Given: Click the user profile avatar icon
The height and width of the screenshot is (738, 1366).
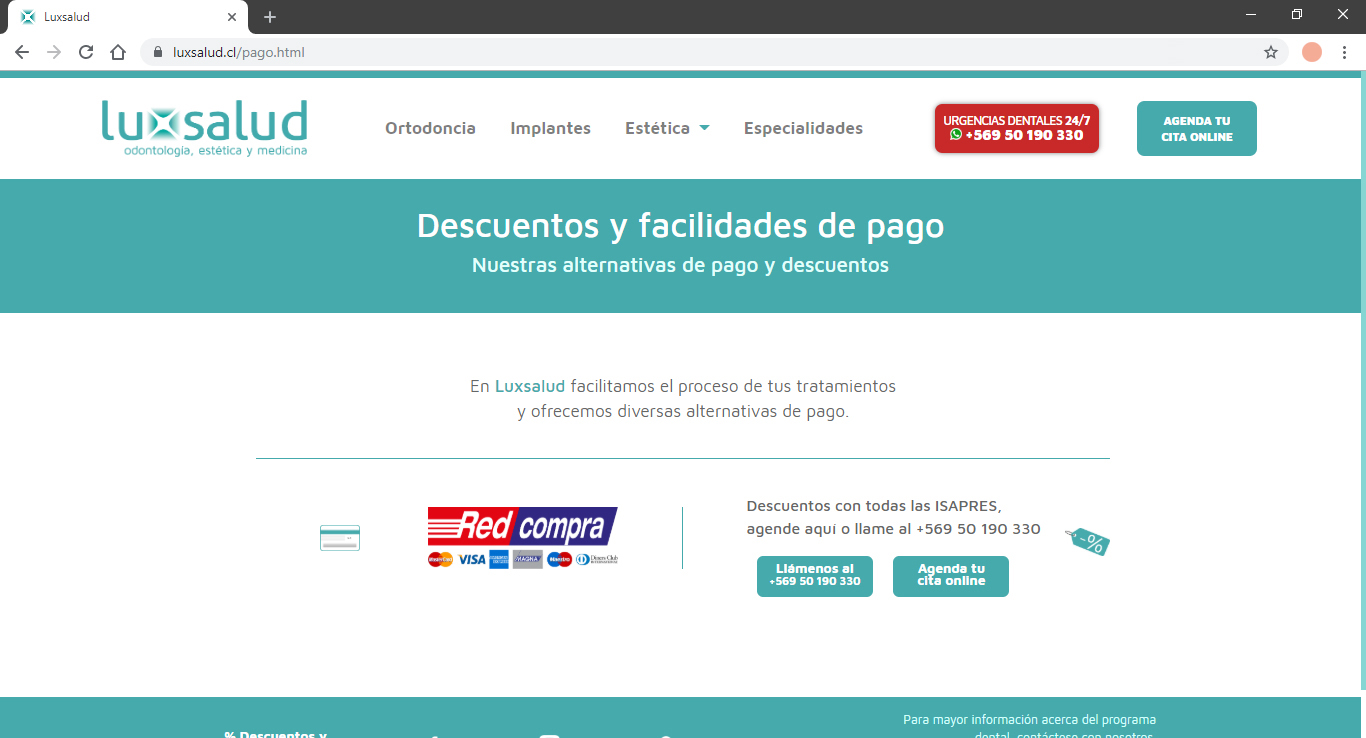Looking at the screenshot, I should 1312,52.
